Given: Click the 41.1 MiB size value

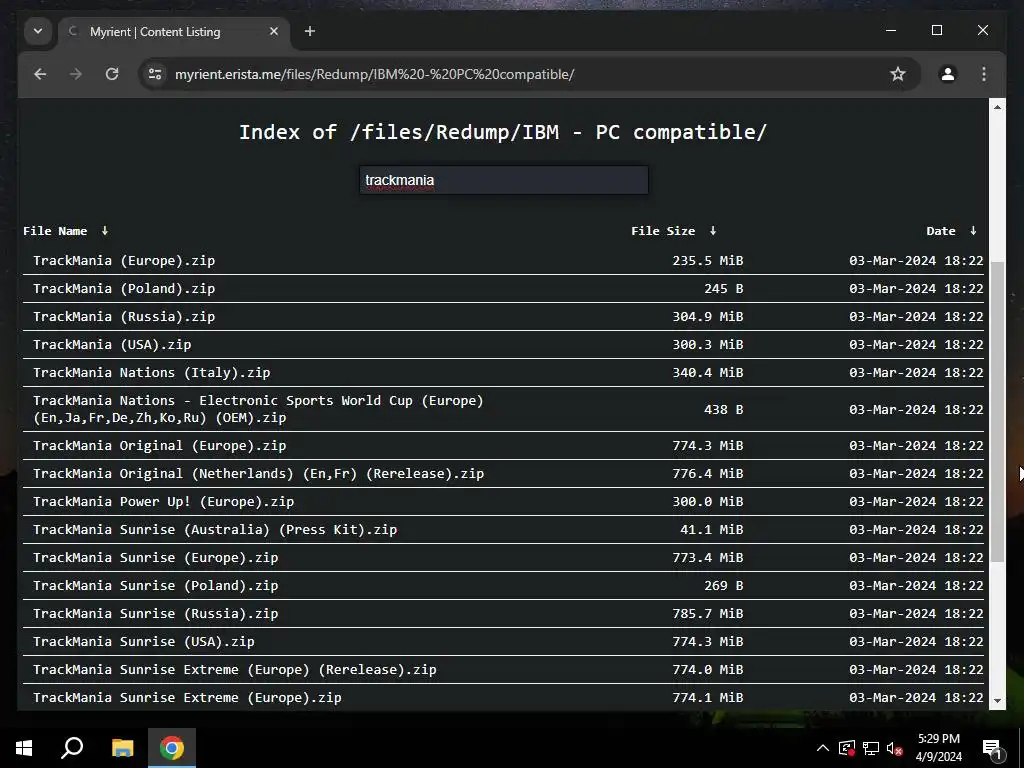Looking at the screenshot, I should tap(712, 530).
